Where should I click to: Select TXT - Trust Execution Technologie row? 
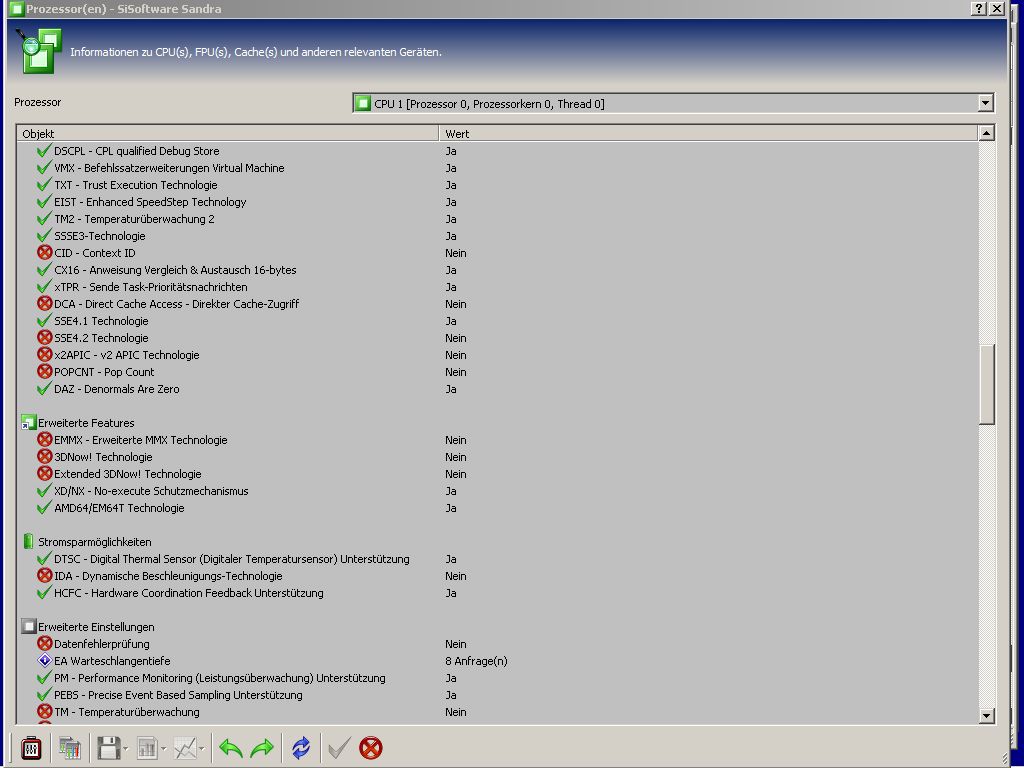click(x=136, y=185)
